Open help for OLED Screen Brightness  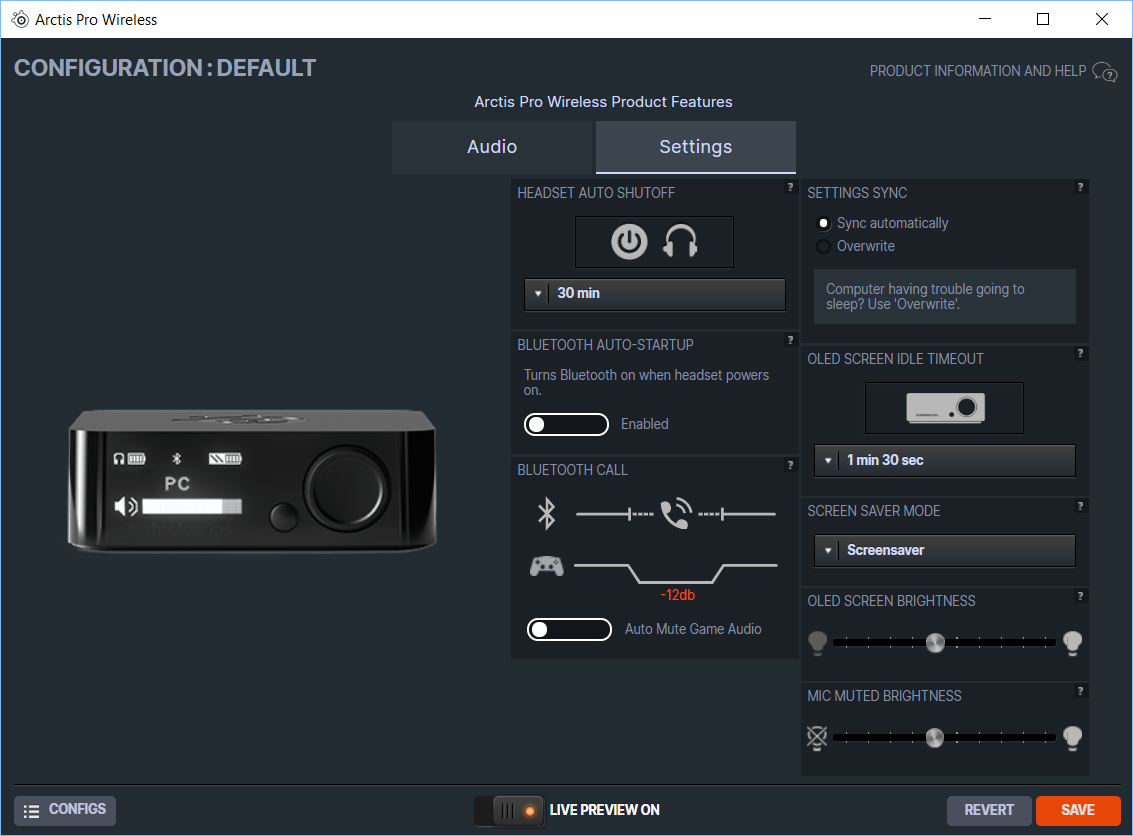pyautogui.click(x=1080, y=596)
